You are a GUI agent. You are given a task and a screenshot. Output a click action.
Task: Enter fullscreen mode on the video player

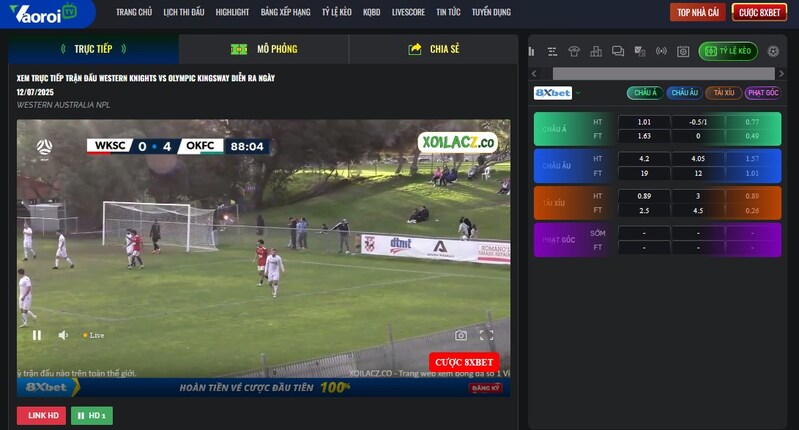pyautogui.click(x=487, y=335)
